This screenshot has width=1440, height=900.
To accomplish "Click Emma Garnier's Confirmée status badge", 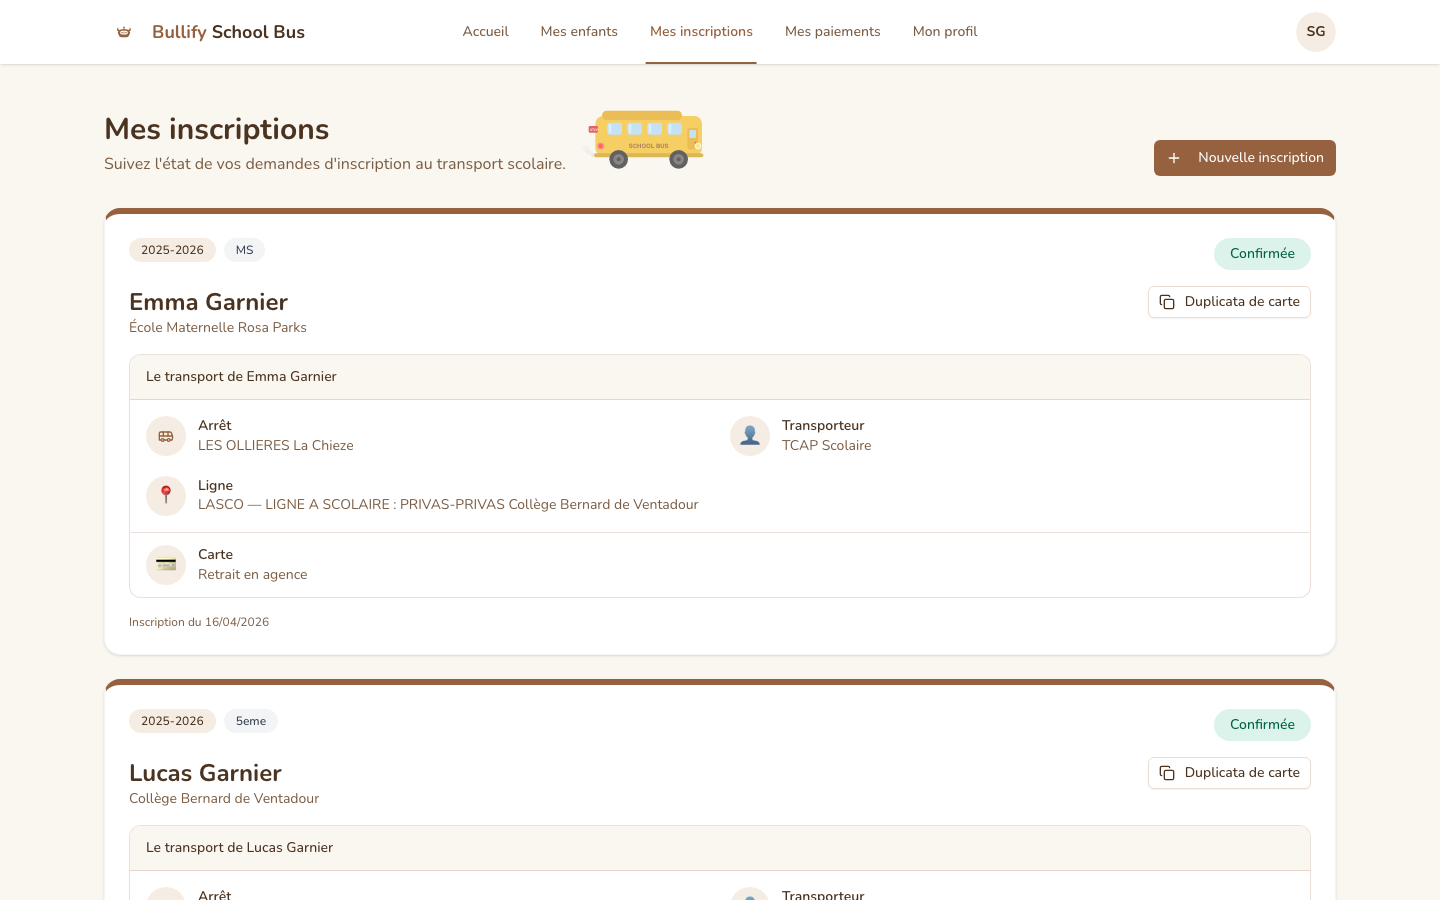I will coord(1262,254).
